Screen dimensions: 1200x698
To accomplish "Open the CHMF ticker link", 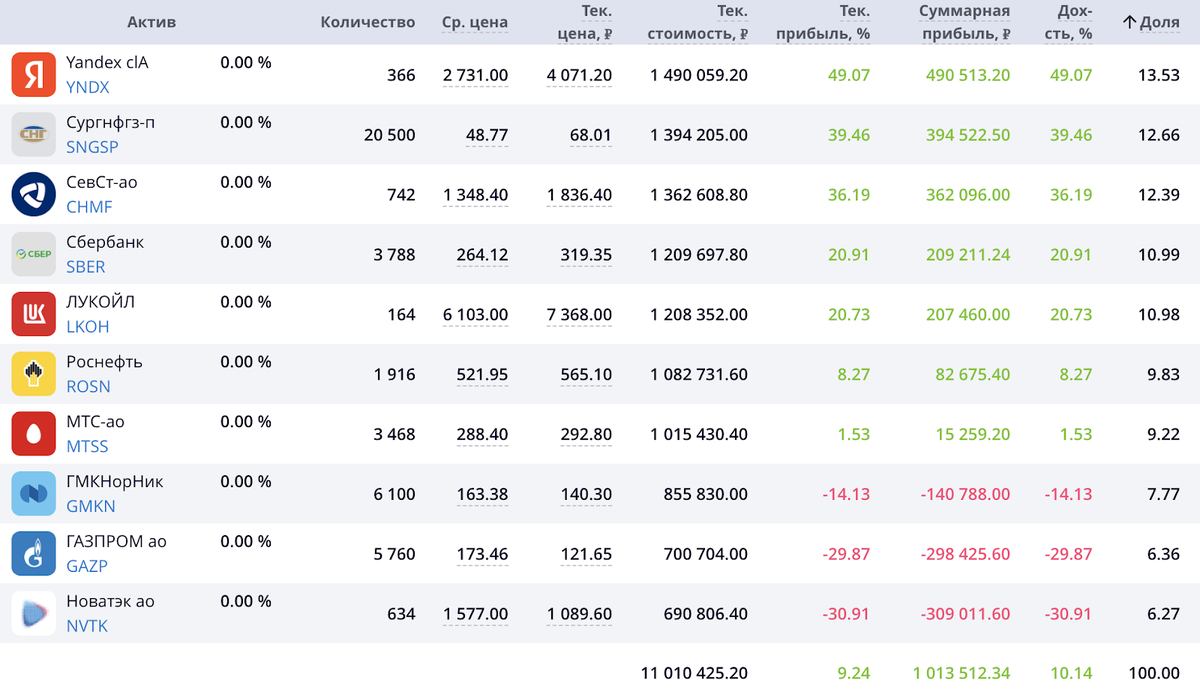I will (89, 207).
